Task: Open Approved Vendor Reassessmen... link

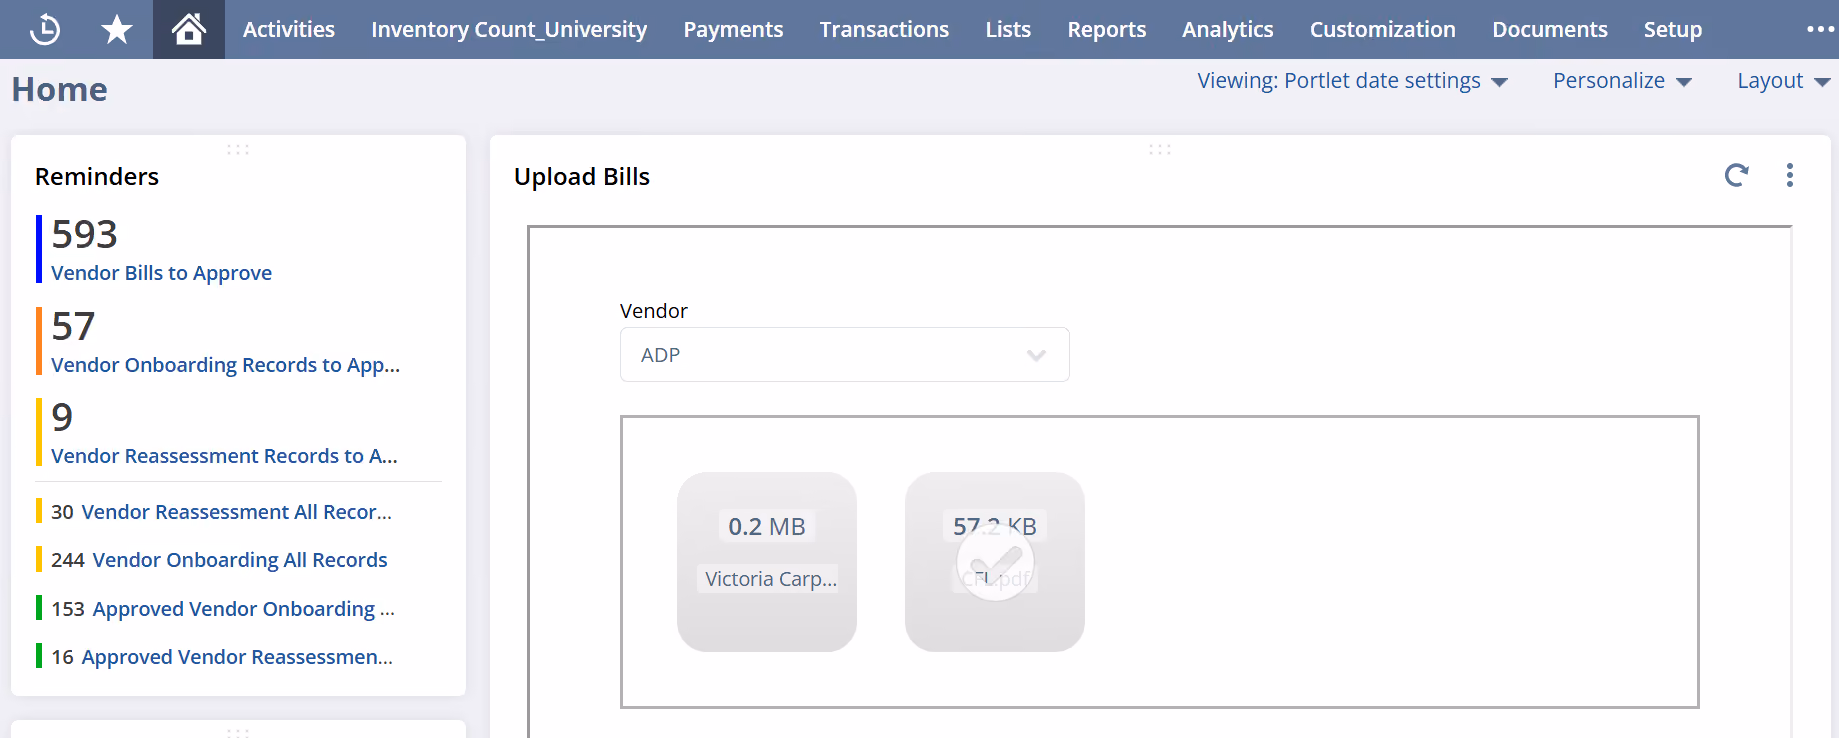Action: pyautogui.click(x=237, y=657)
